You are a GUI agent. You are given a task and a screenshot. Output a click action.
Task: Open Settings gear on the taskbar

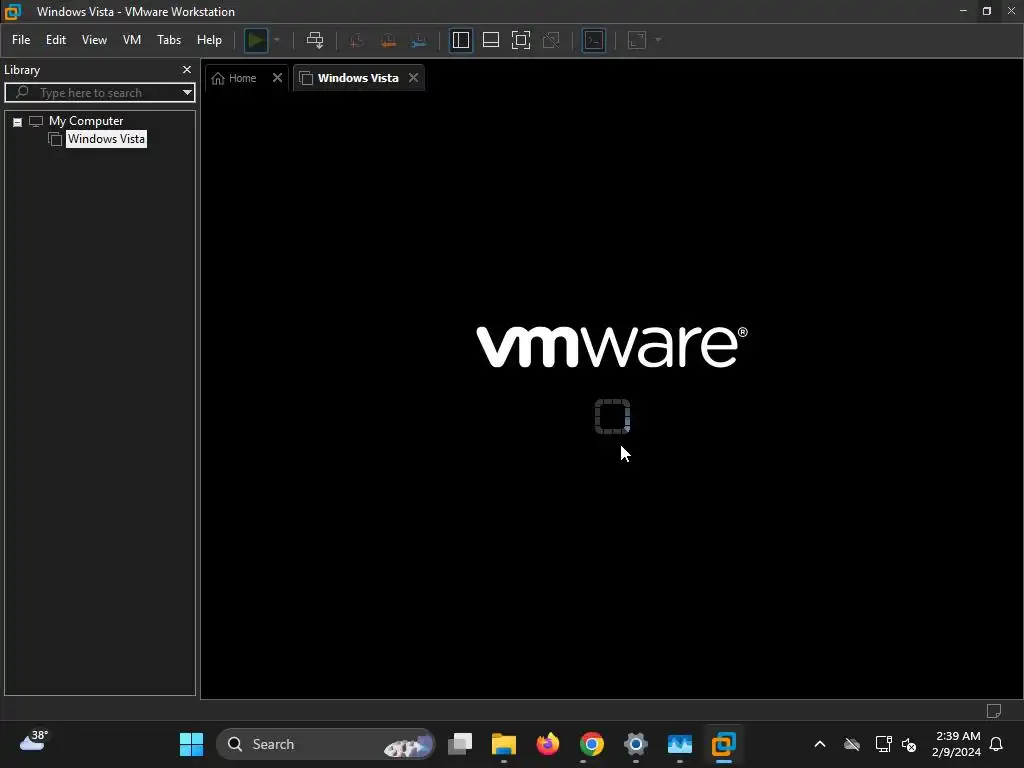tap(635, 744)
